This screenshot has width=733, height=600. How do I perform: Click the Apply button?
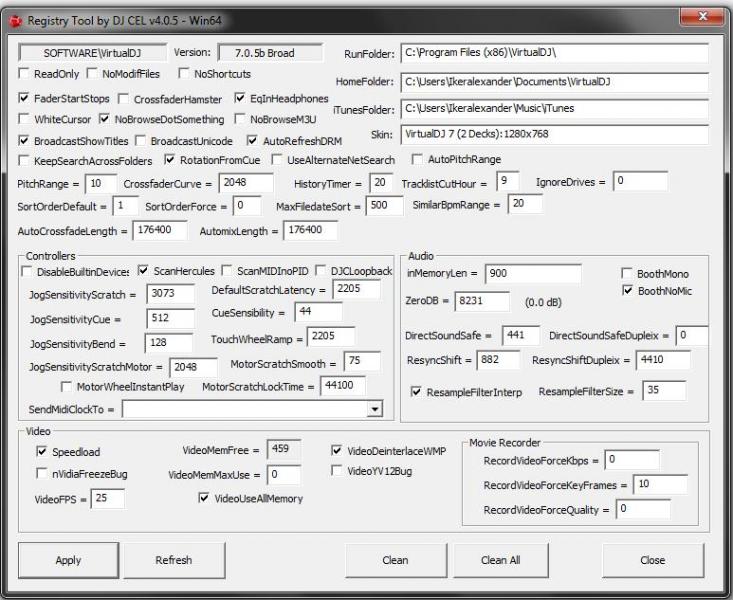pos(68,560)
